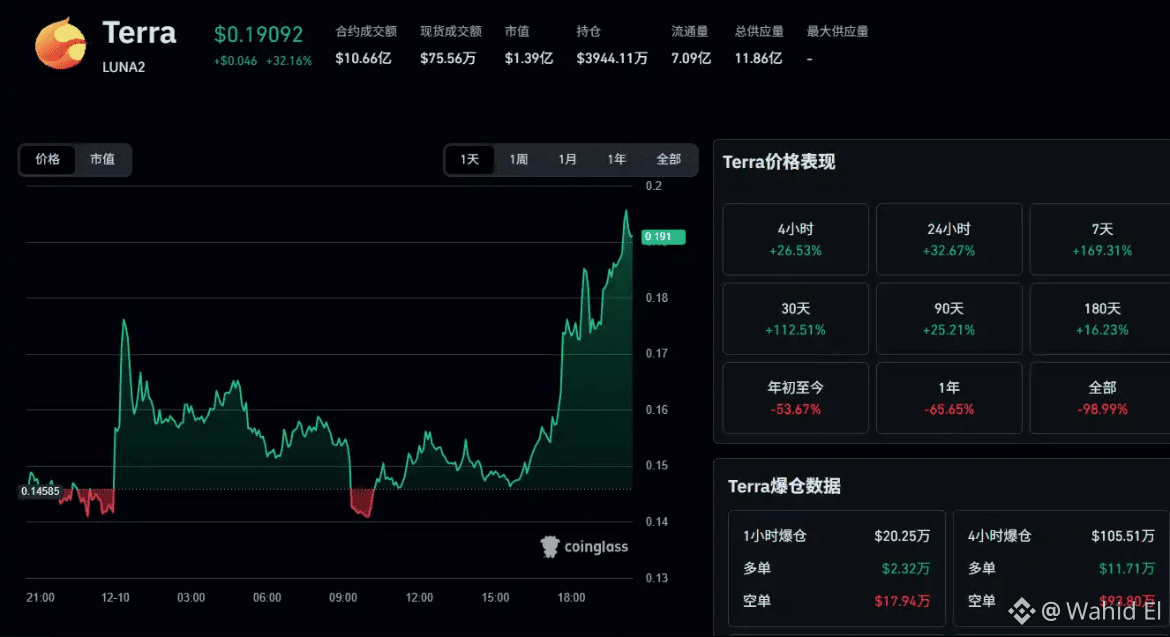Click the 12-10 date axis label
Image resolution: width=1170 pixels, height=637 pixels.
pyautogui.click(x=116, y=597)
